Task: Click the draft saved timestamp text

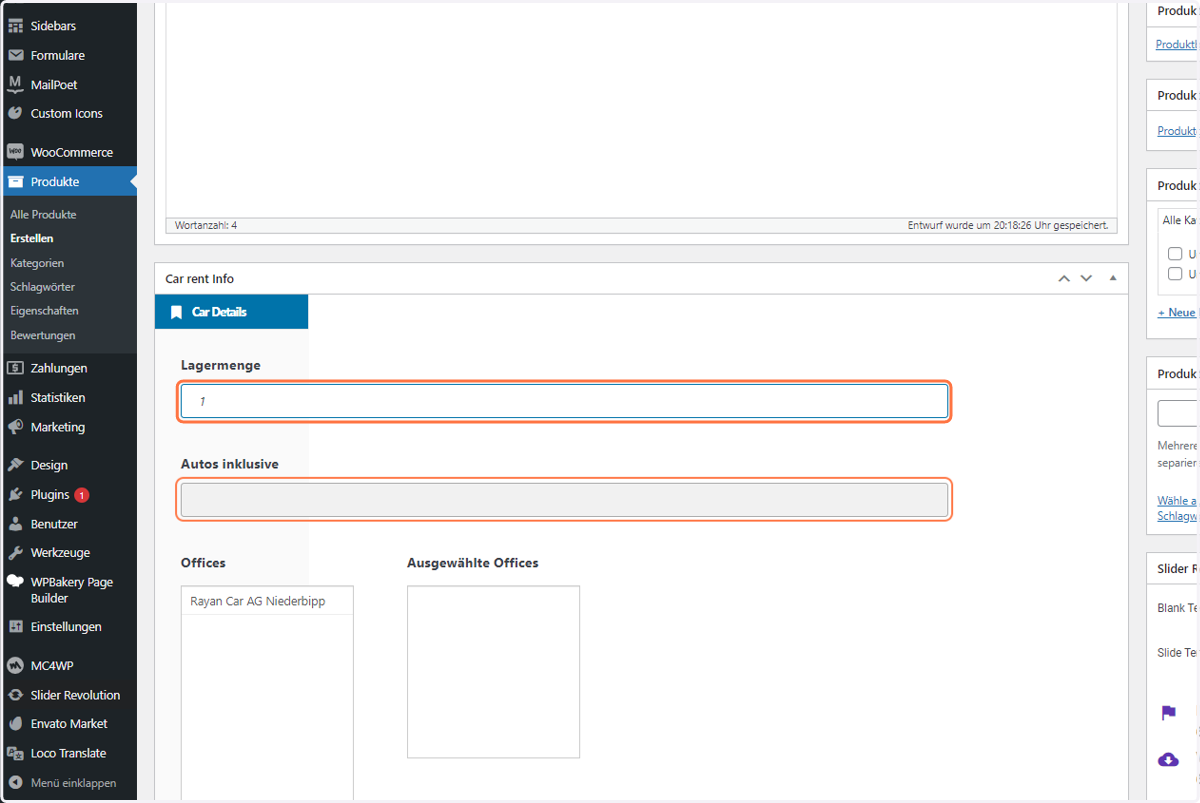Action: pyautogui.click(x=1008, y=225)
